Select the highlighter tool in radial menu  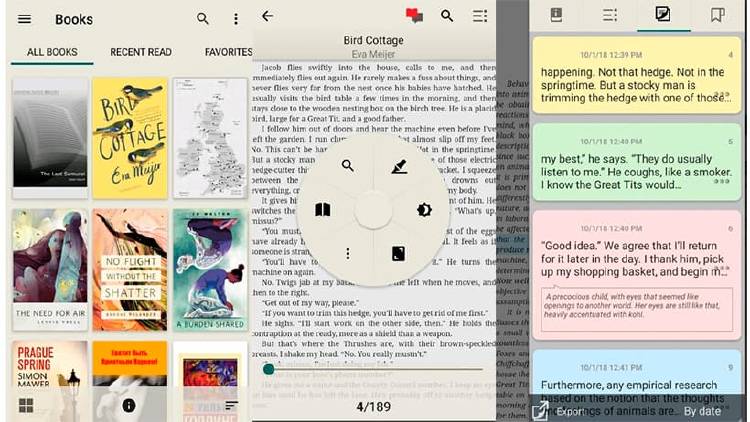click(x=399, y=167)
